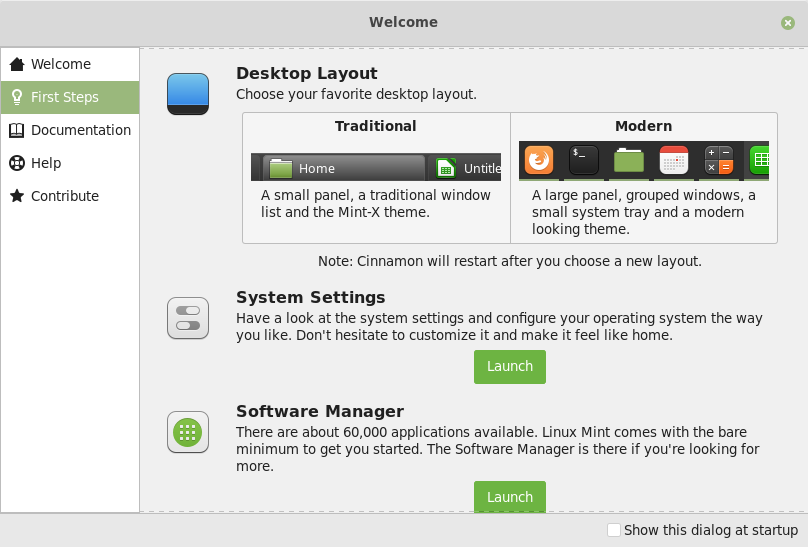The width and height of the screenshot is (808, 547).
Task: Enable Show this dialog at startup
Action: pos(614,530)
